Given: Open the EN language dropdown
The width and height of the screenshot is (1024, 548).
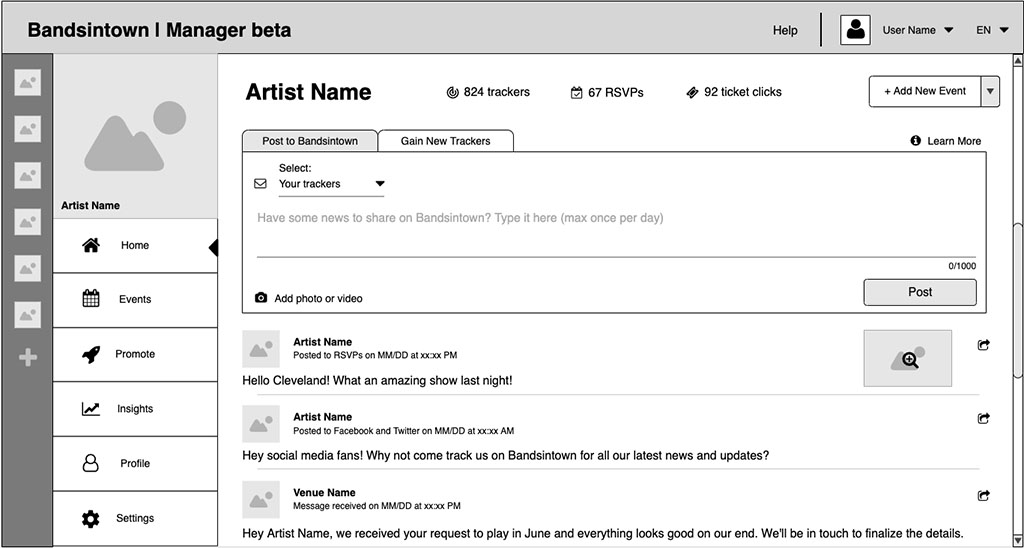Looking at the screenshot, I should tap(992, 30).
